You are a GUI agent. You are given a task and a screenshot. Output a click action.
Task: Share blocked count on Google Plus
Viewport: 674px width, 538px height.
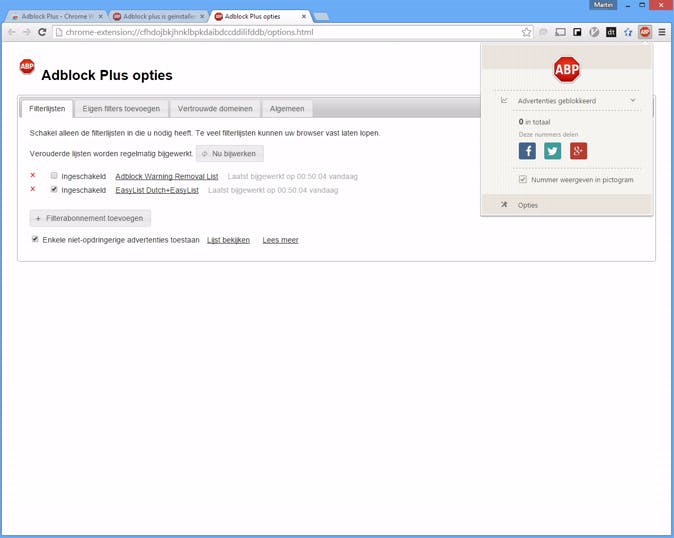pyautogui.click(x=578, y=151)
